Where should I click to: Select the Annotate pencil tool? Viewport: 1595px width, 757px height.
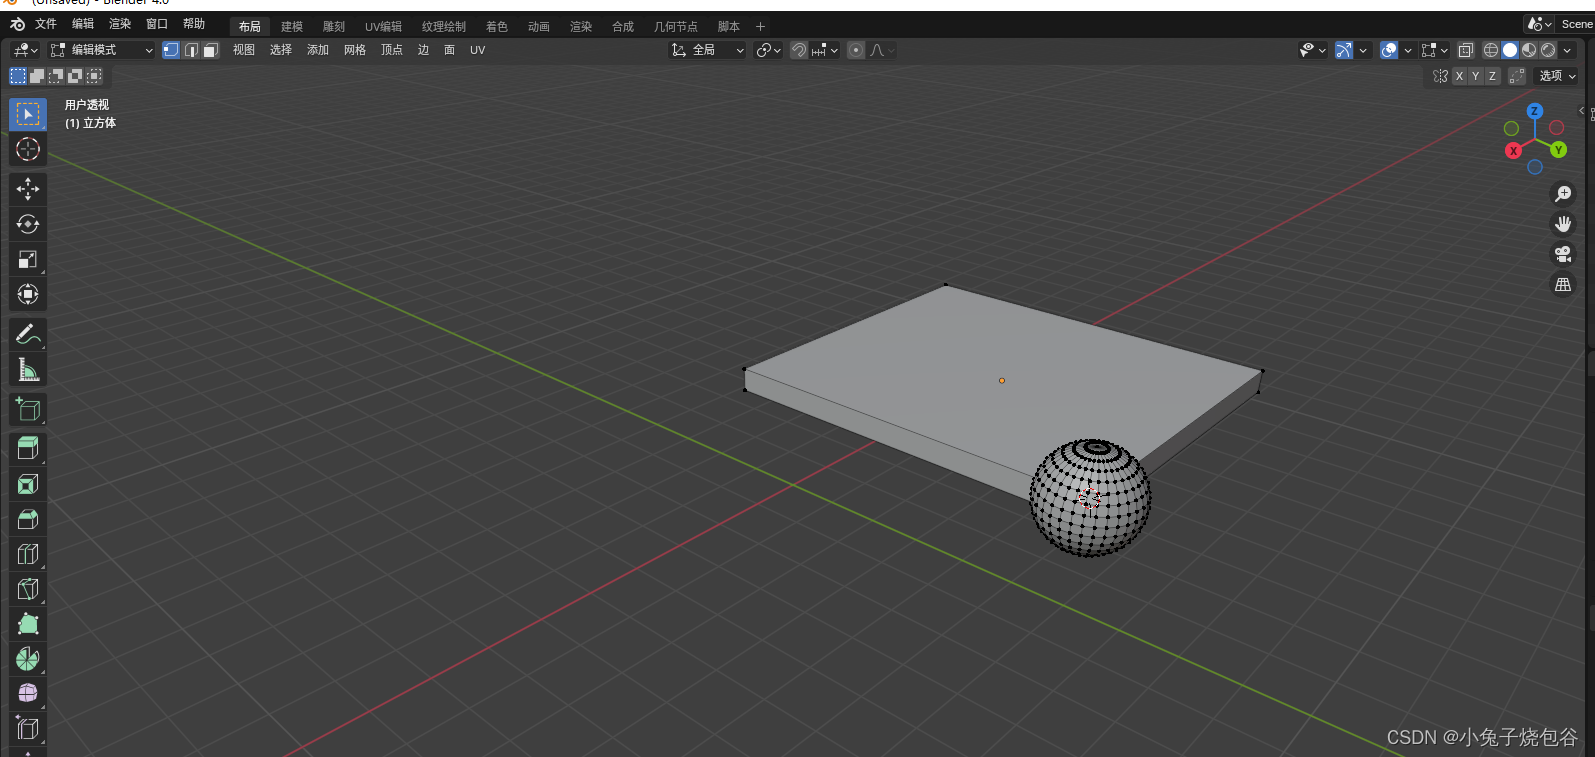click(x=28, y=334)
